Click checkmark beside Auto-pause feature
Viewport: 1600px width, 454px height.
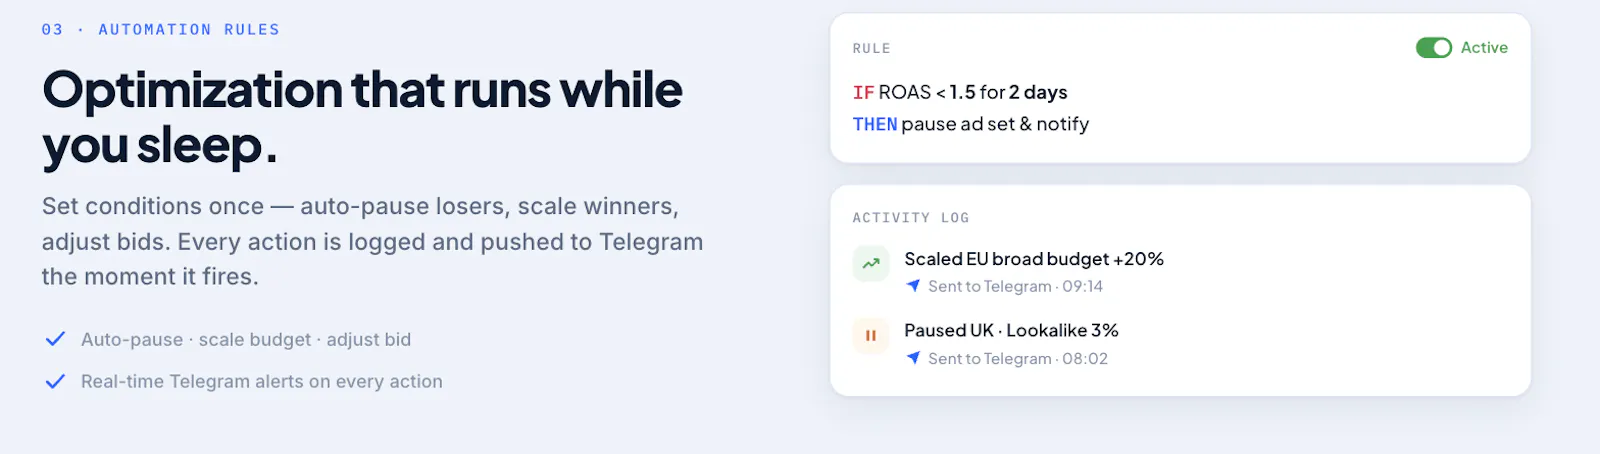[x=55, y=339]
